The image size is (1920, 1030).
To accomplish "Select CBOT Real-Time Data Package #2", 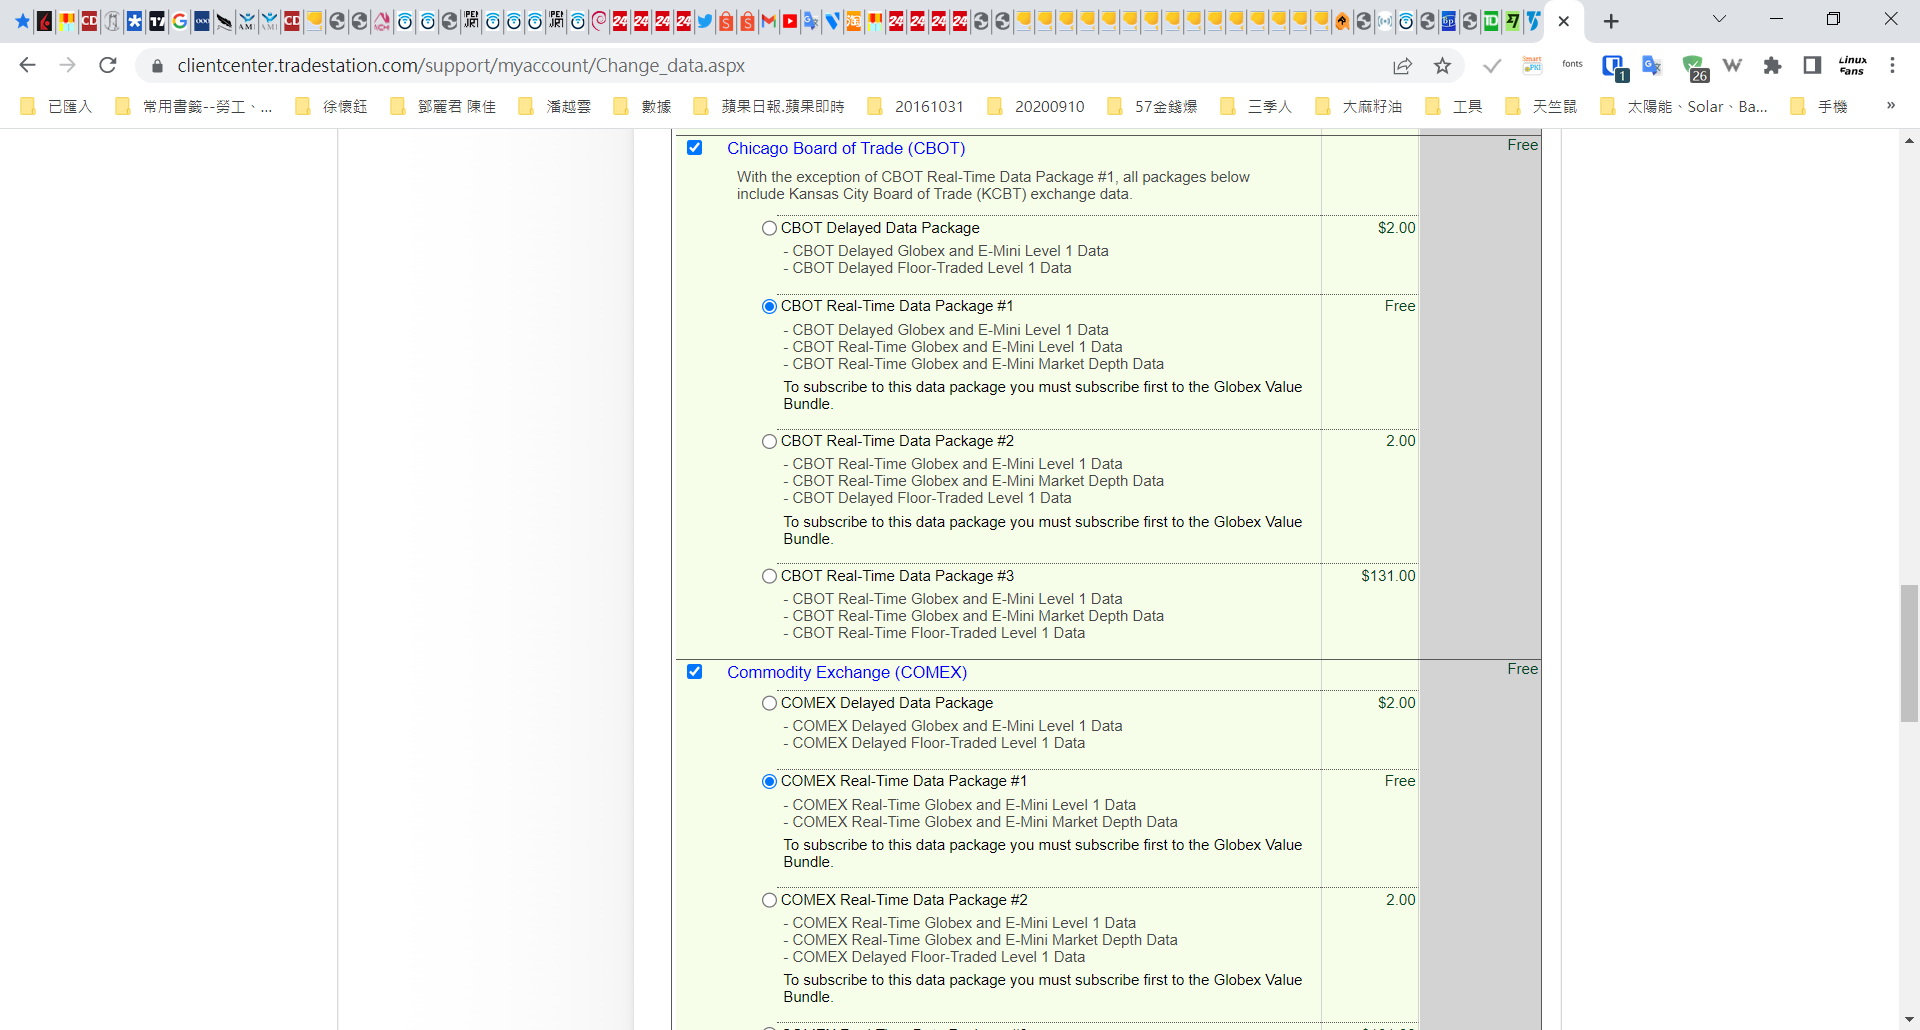I will 769,441.
